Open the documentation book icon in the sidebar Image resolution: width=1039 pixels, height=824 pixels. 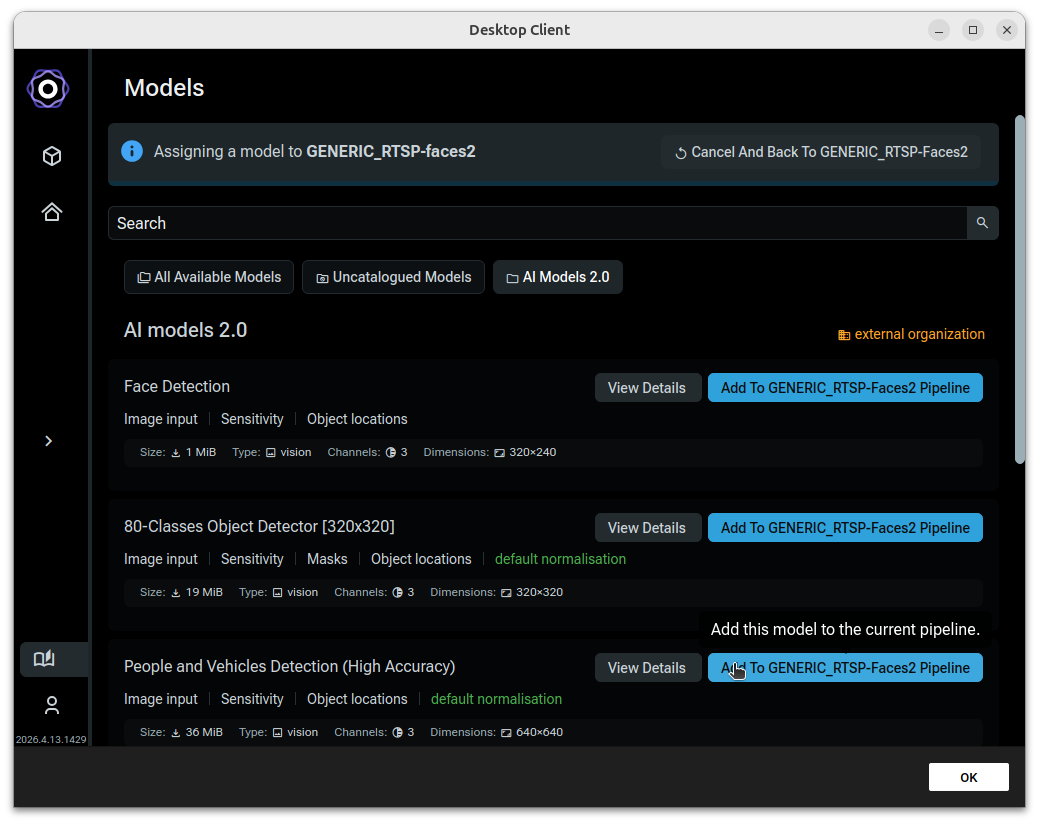(44, 658)
